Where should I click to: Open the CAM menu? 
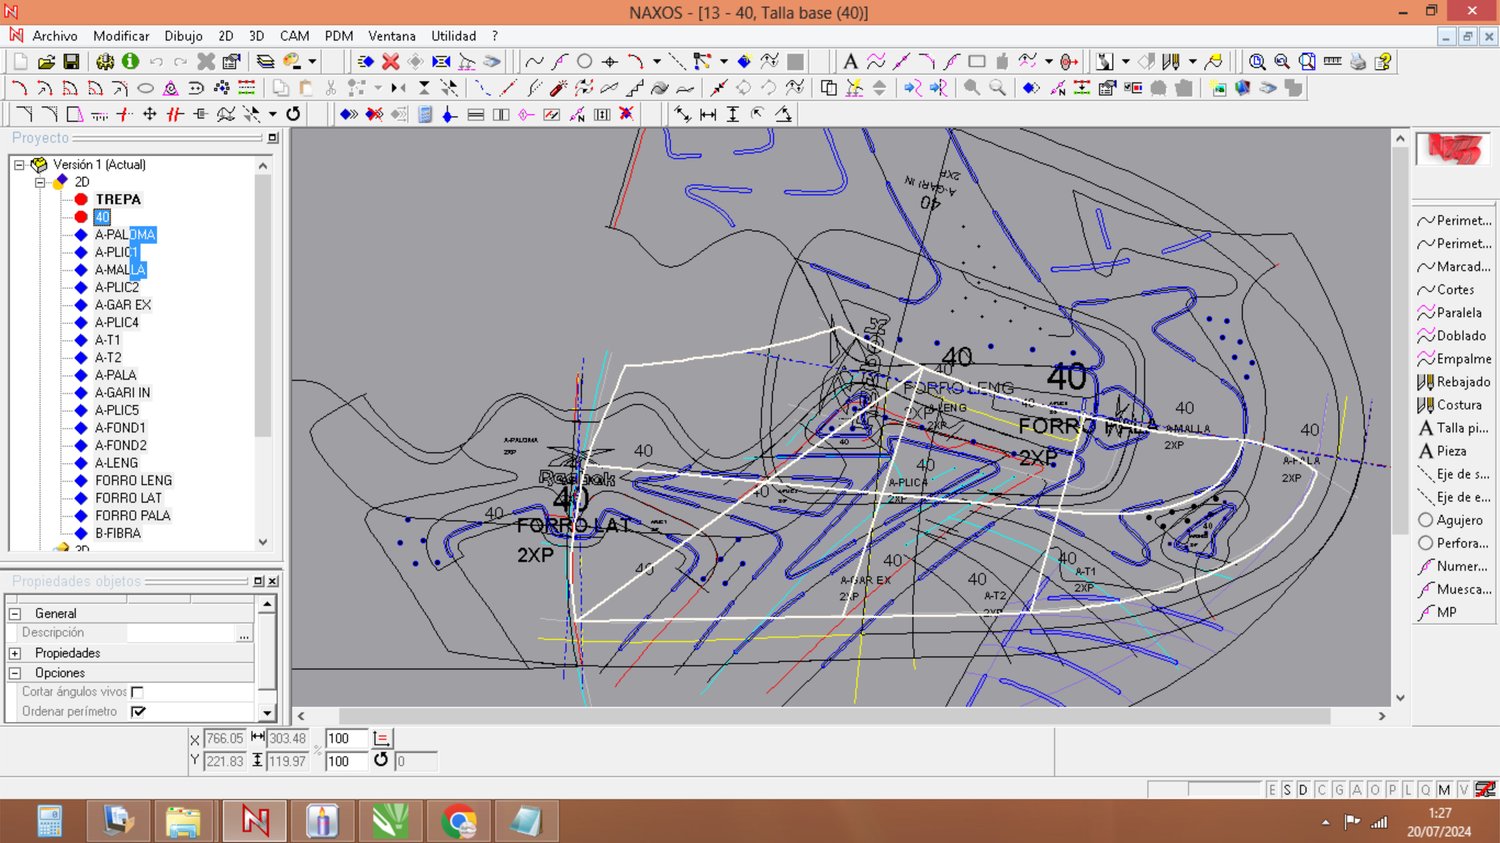coord(294,36)
